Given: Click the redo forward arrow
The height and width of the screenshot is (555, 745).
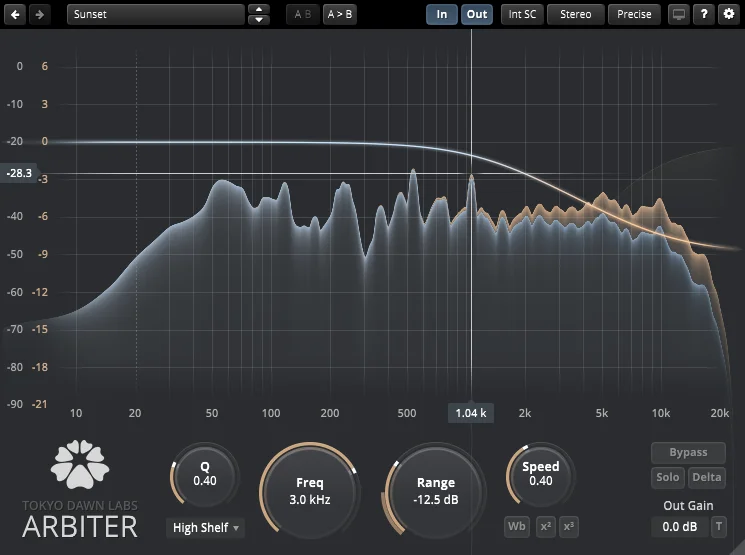Looking at the screenshot, I should pyautogui.click(x=39, y=14).
